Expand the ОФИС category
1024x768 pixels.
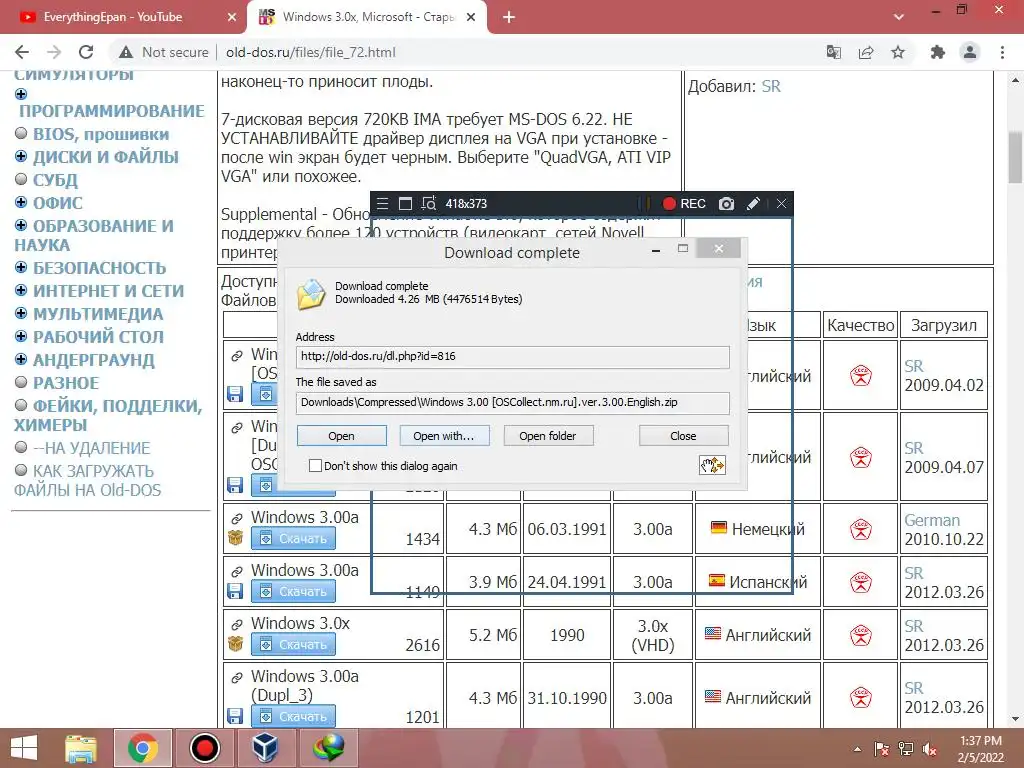[21, 202]
